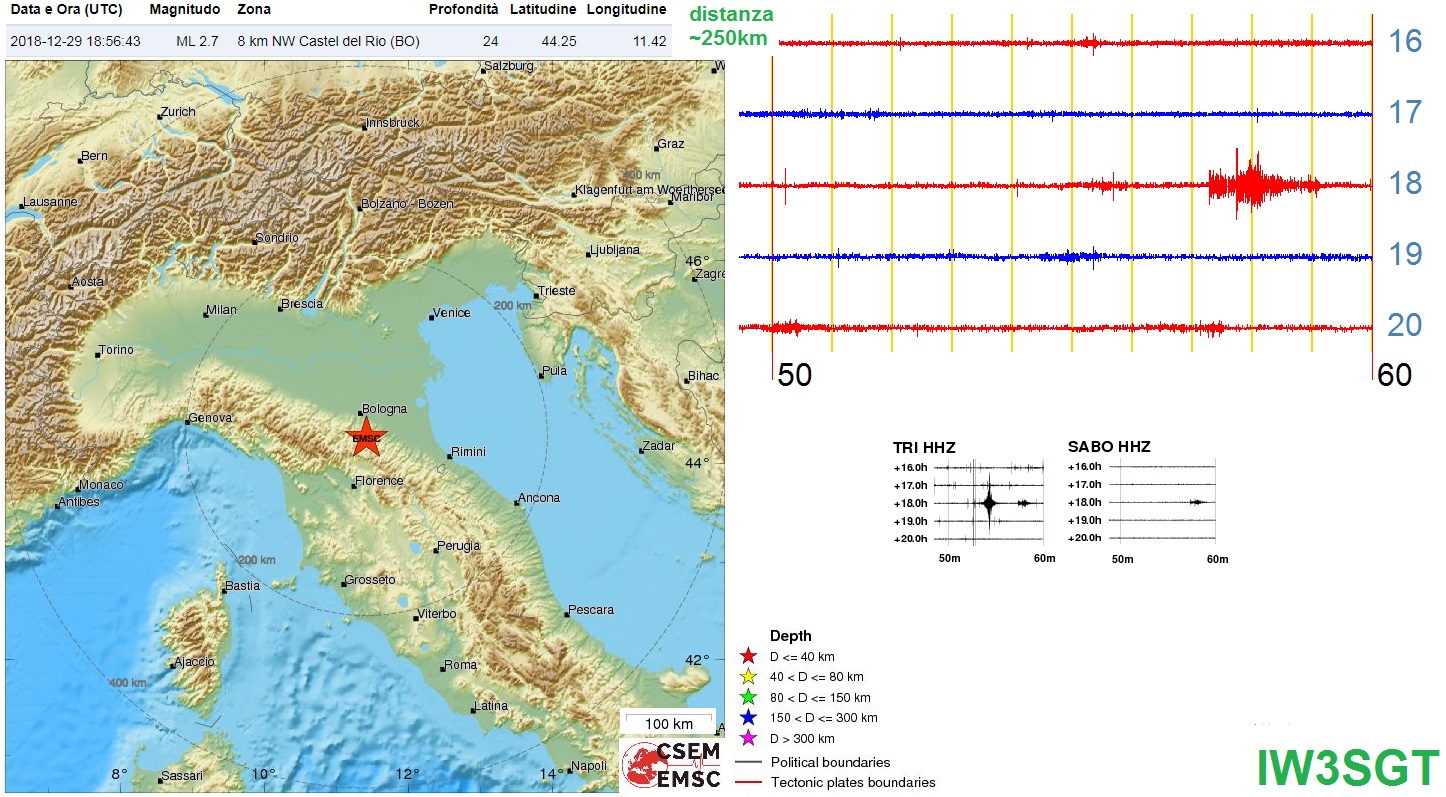Click the ML 2.7 magnitude value
Screen dimensions: 1446x797
tap(198, 41)
